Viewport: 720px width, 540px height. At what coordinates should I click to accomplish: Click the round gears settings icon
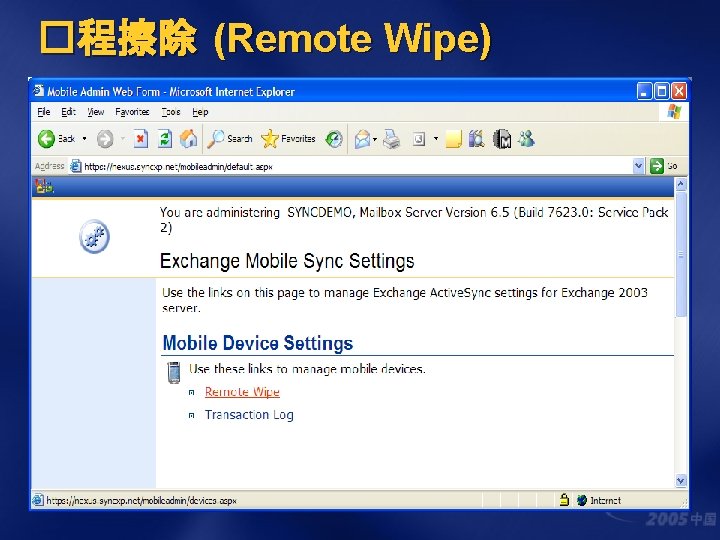pos(94,236)
